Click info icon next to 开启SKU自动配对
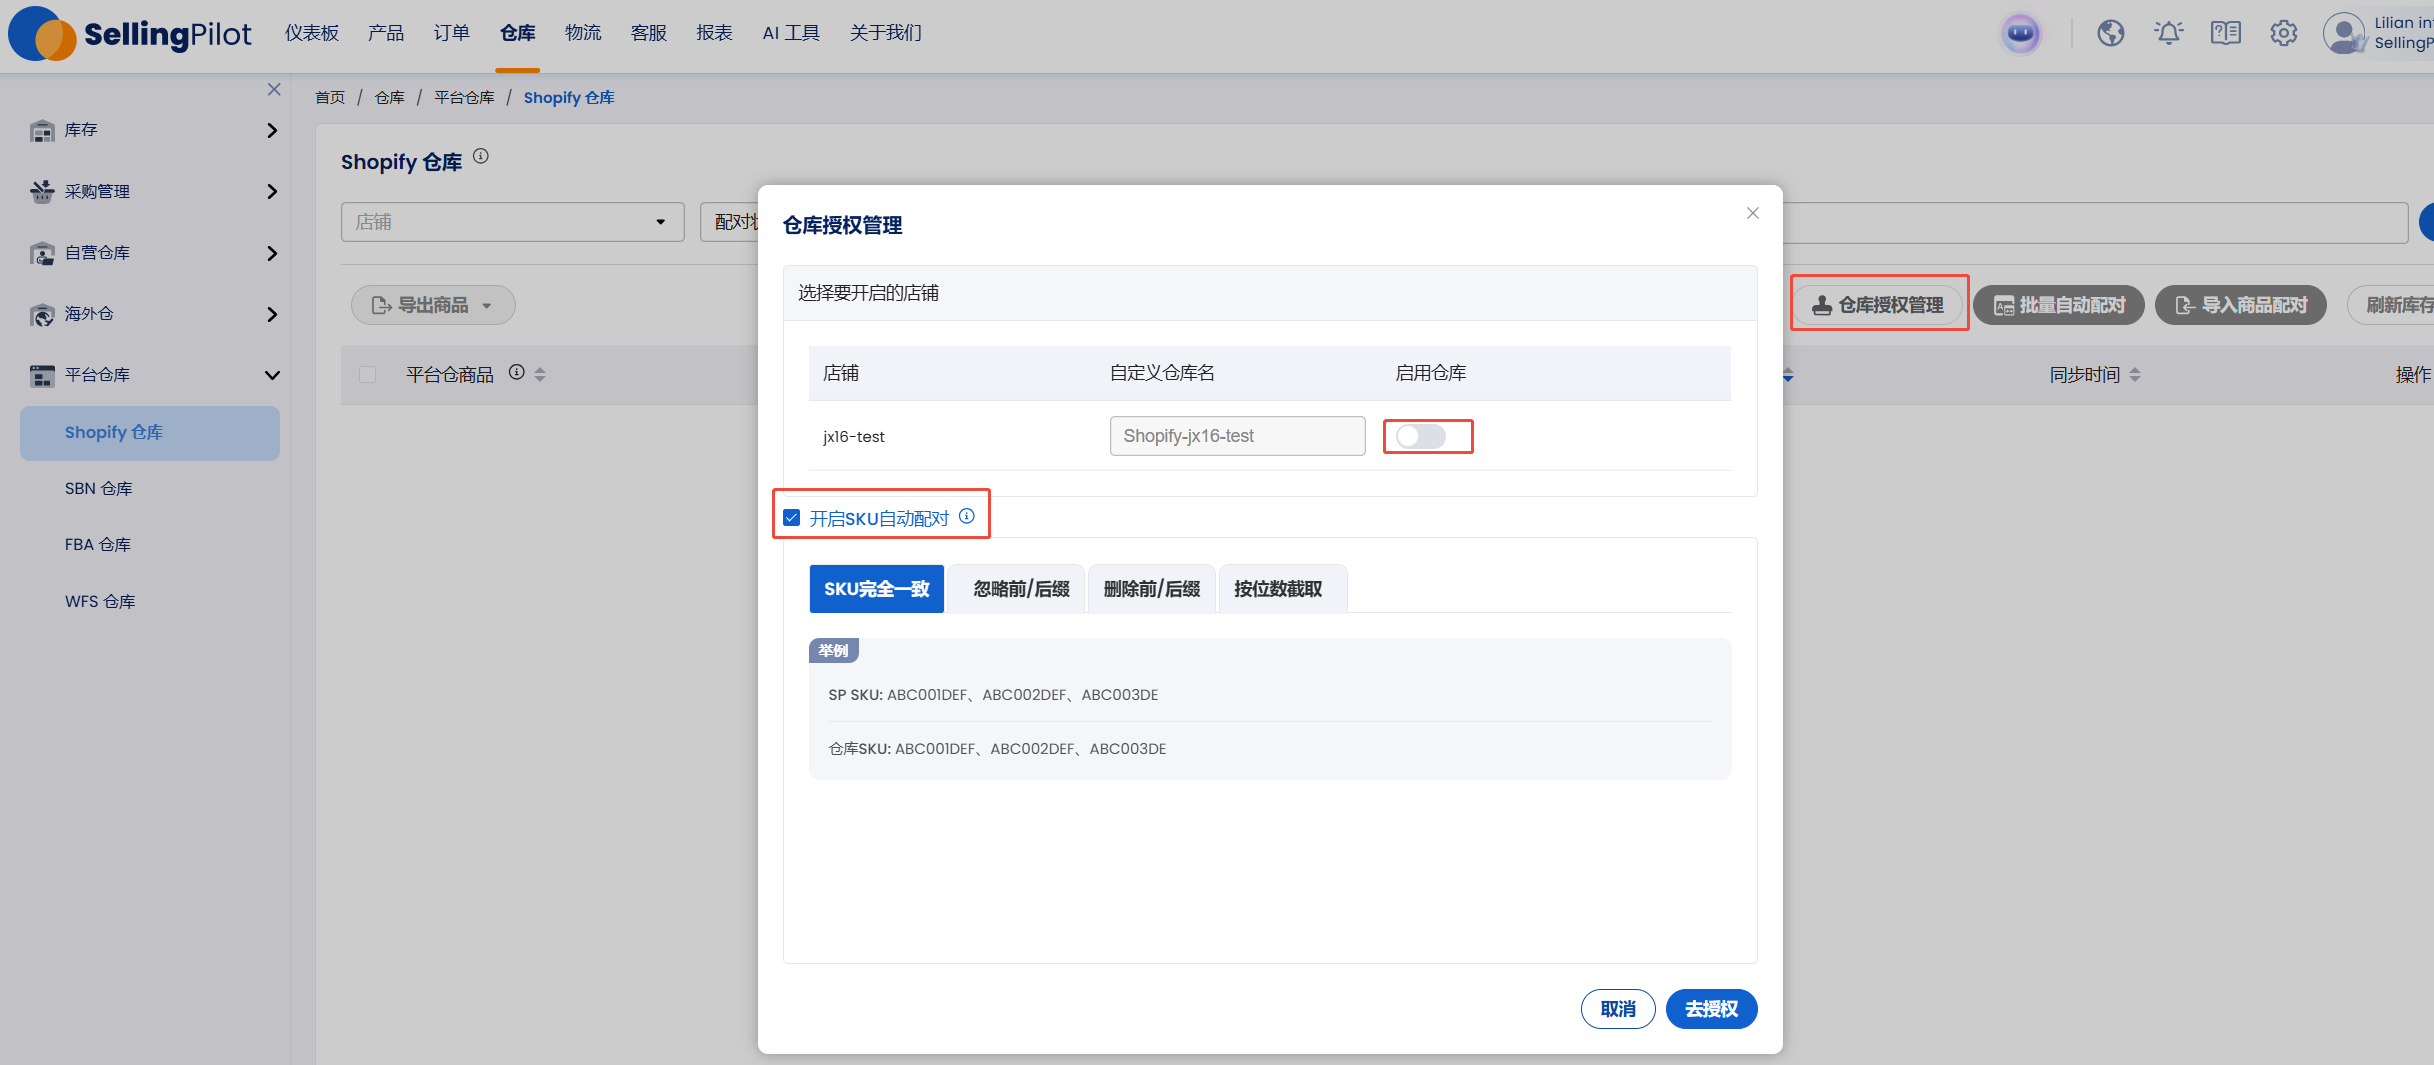The width and height of the screenshot is (2434, 1065). pos(967,516)
